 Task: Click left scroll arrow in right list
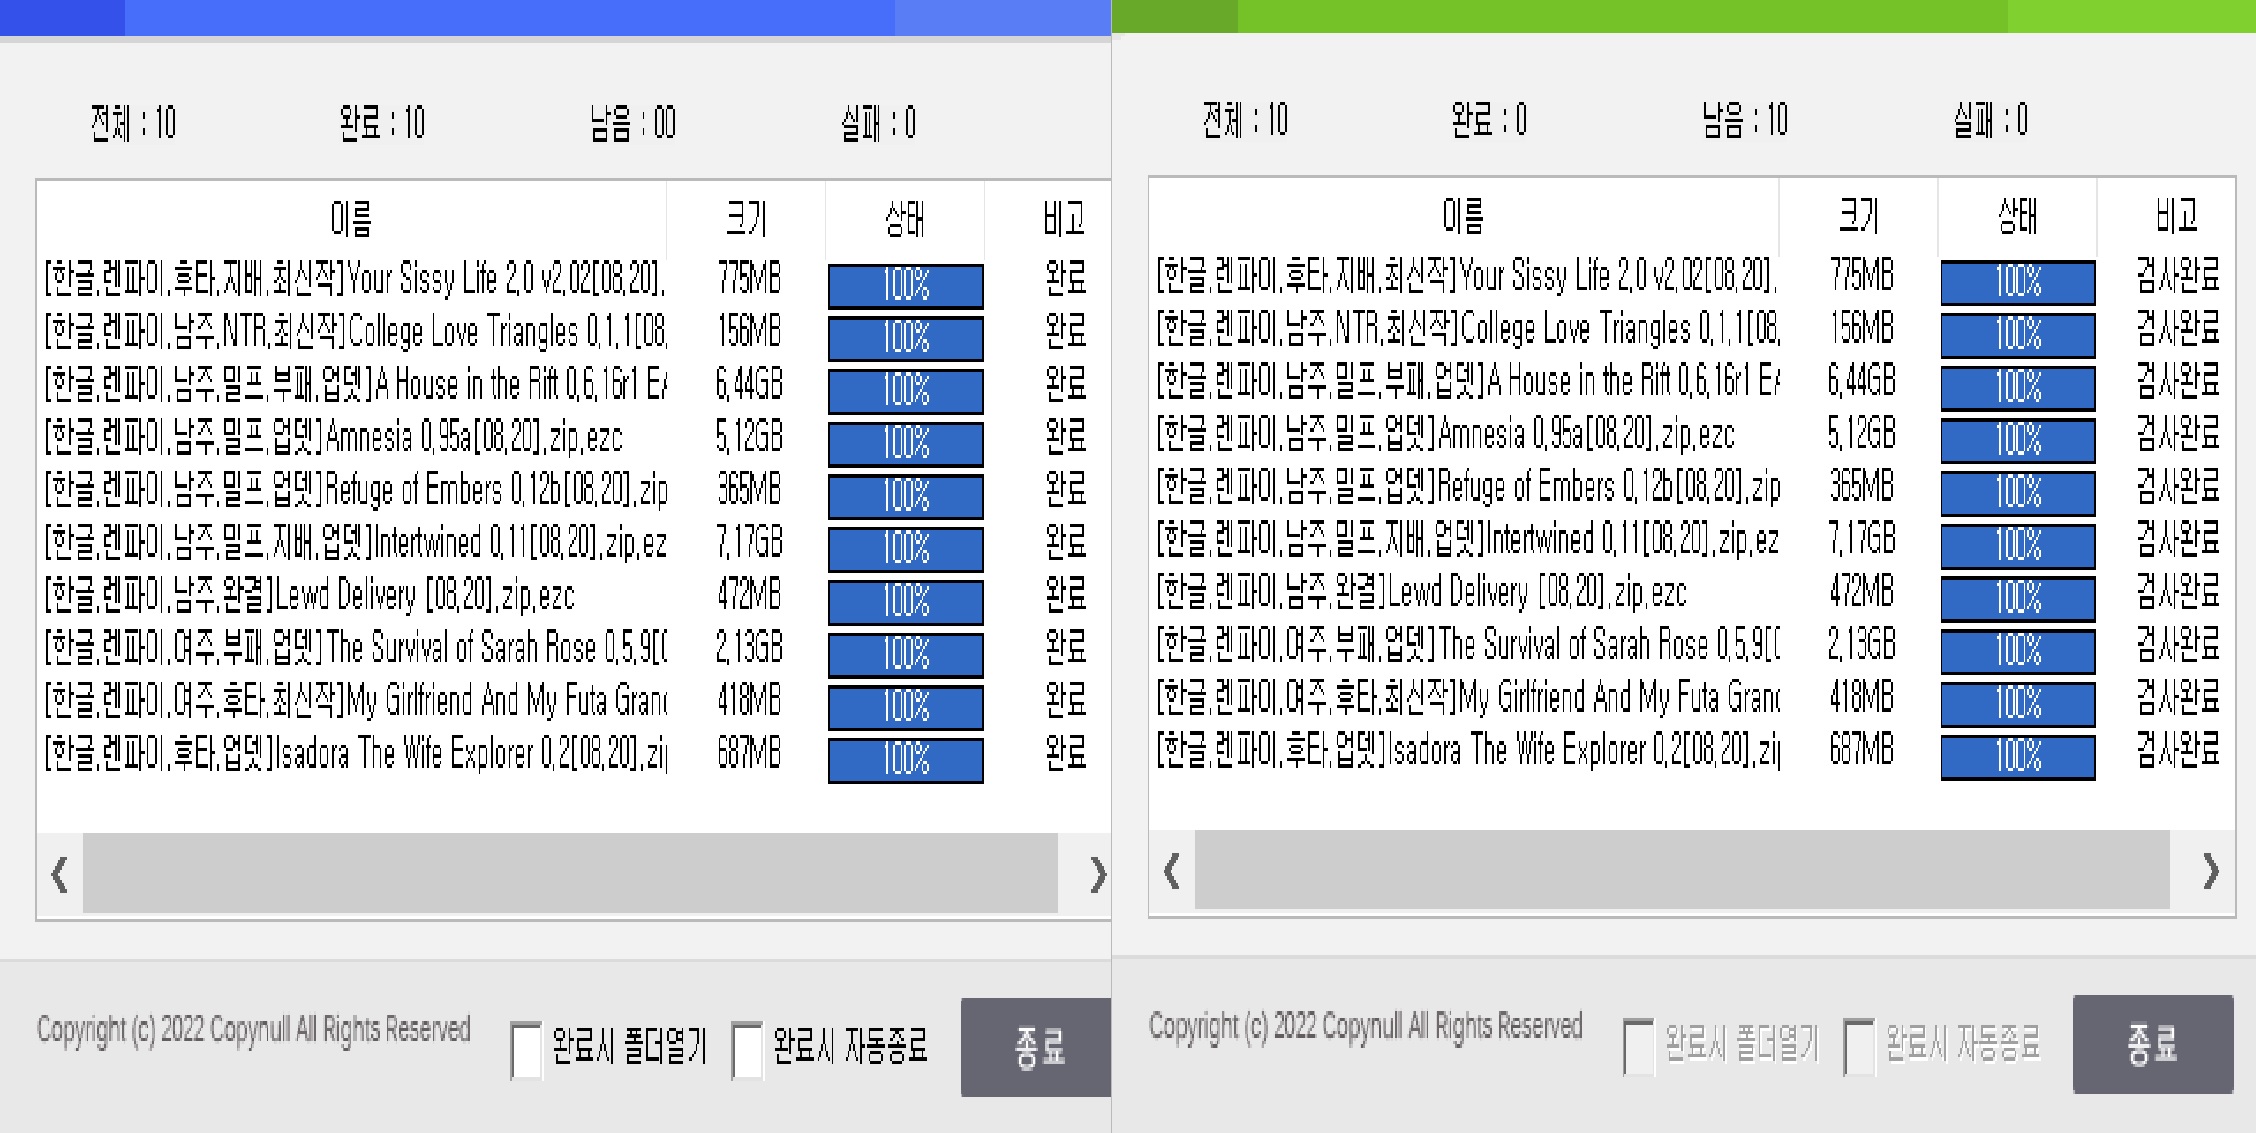1172,871
